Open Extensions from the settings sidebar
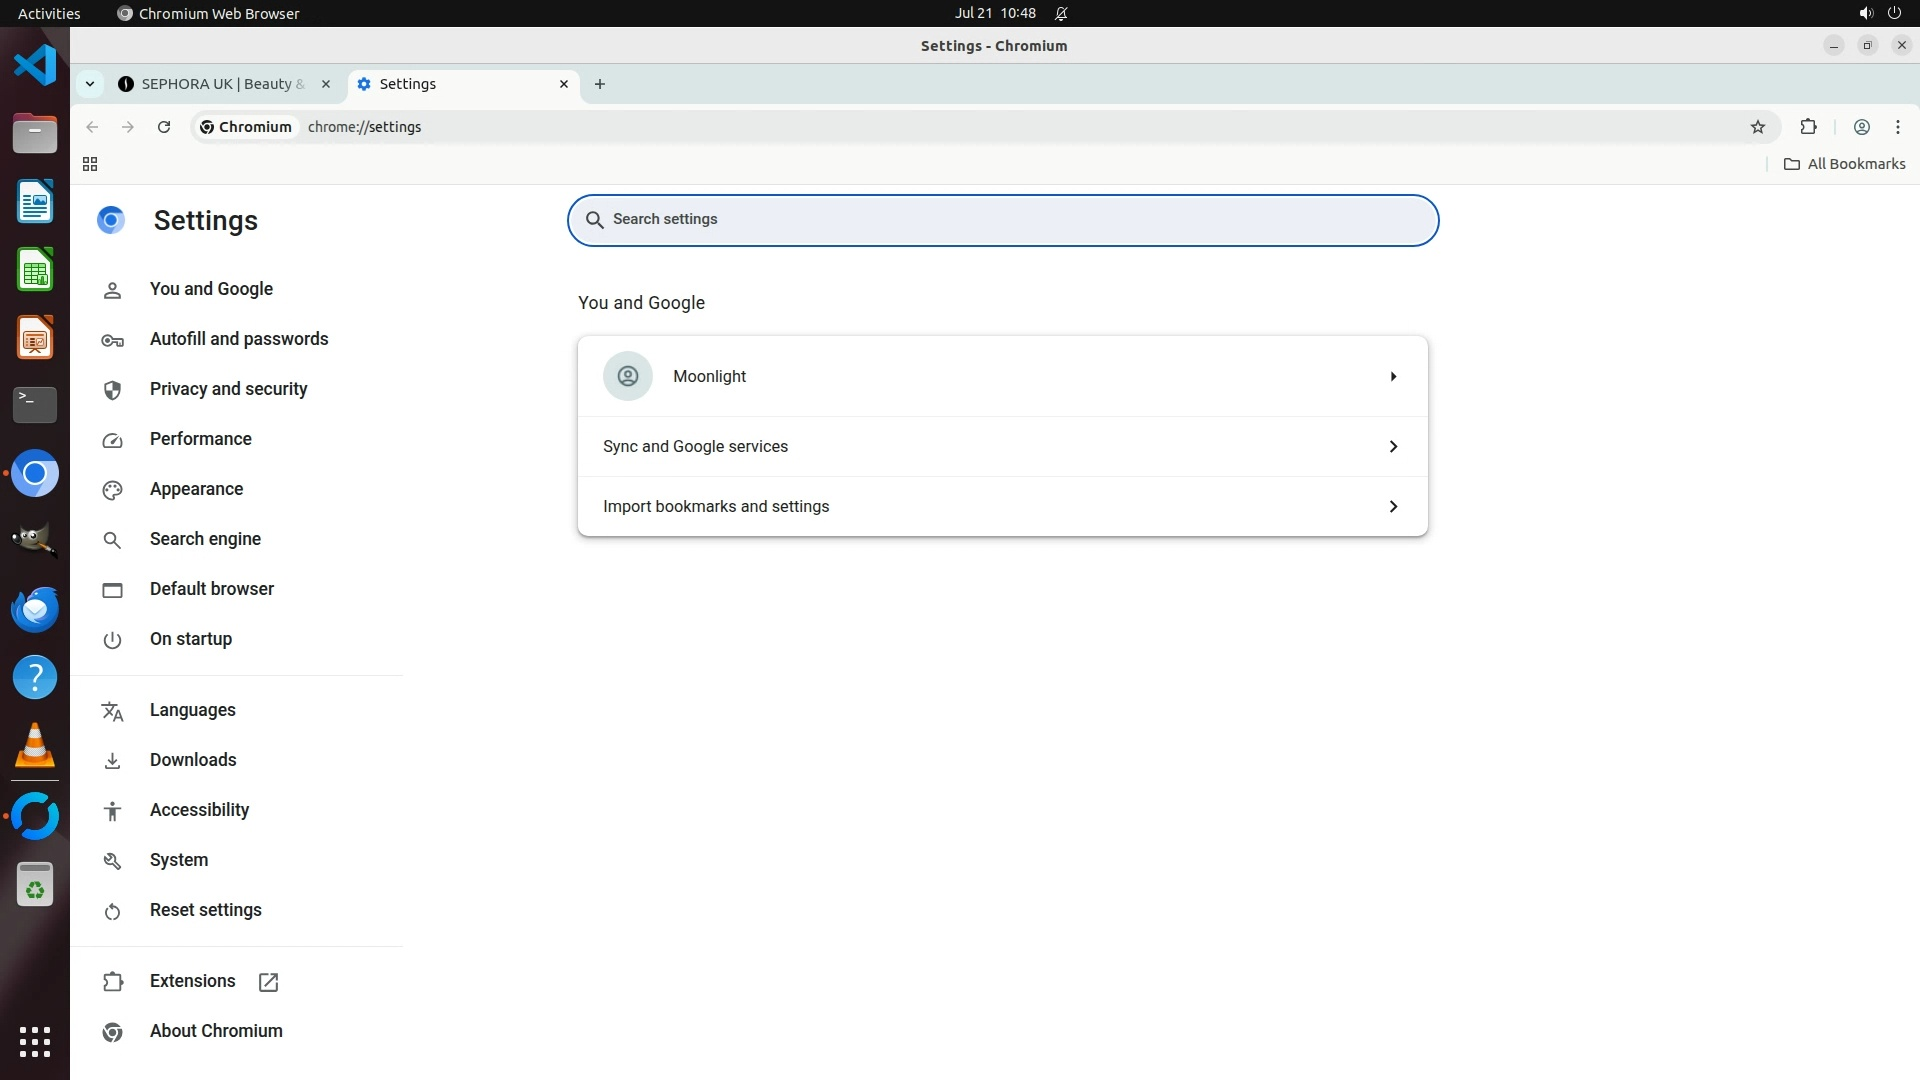 click(x=193, y=981)
